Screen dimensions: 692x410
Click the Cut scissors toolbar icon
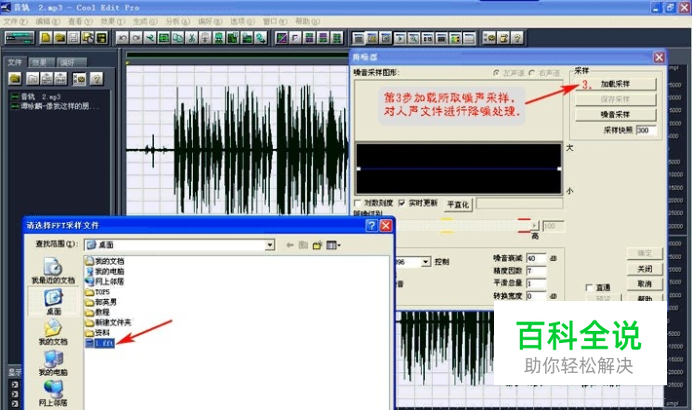(x=192, y=38)
